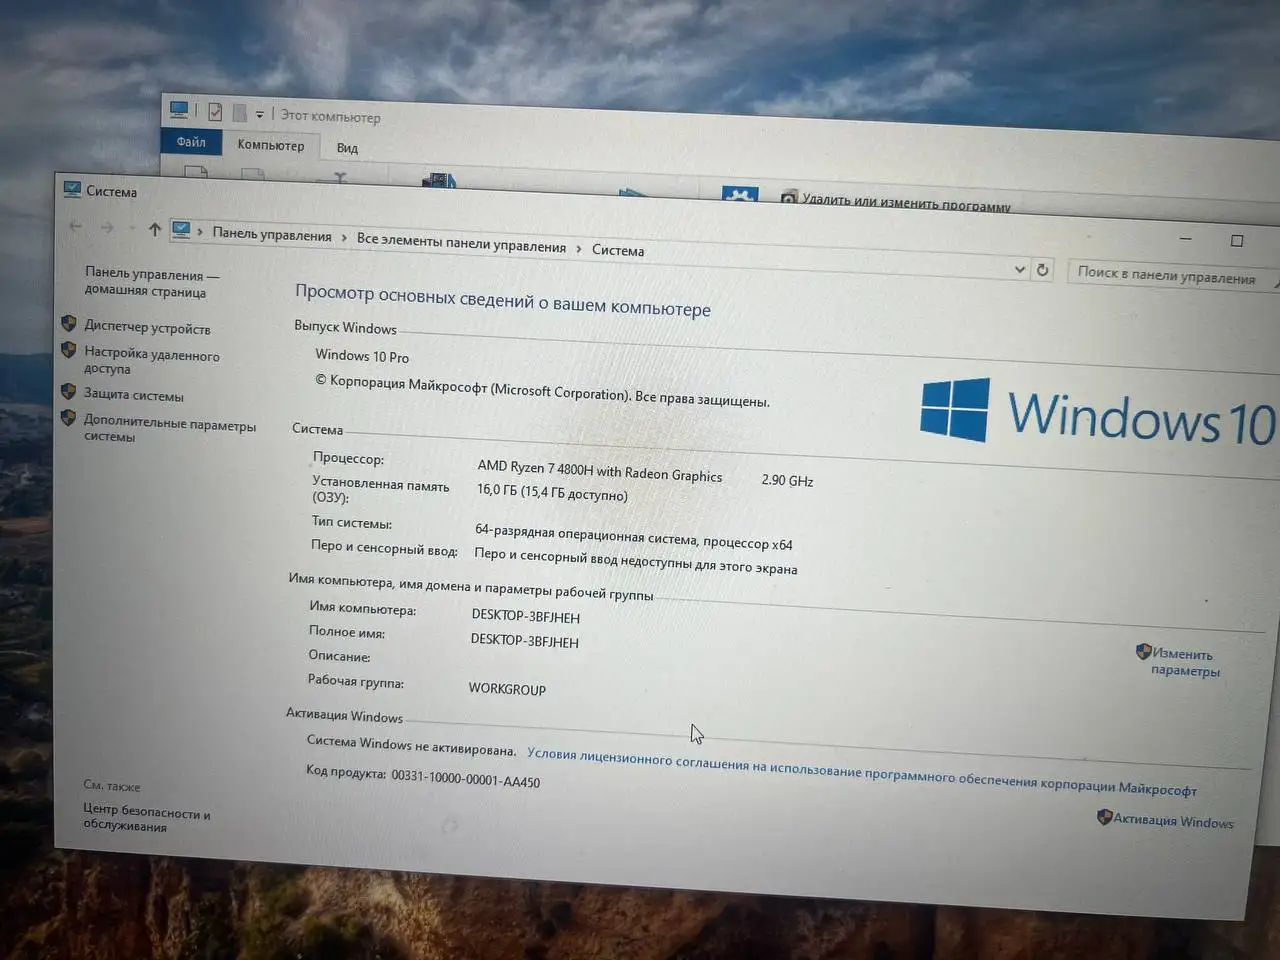Click the Система window title icon

click(72, 189)
